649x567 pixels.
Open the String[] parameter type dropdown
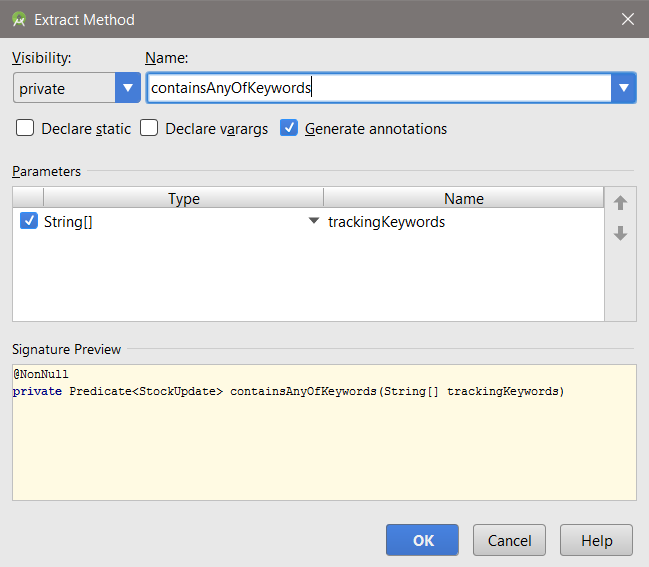coord(314,221)
